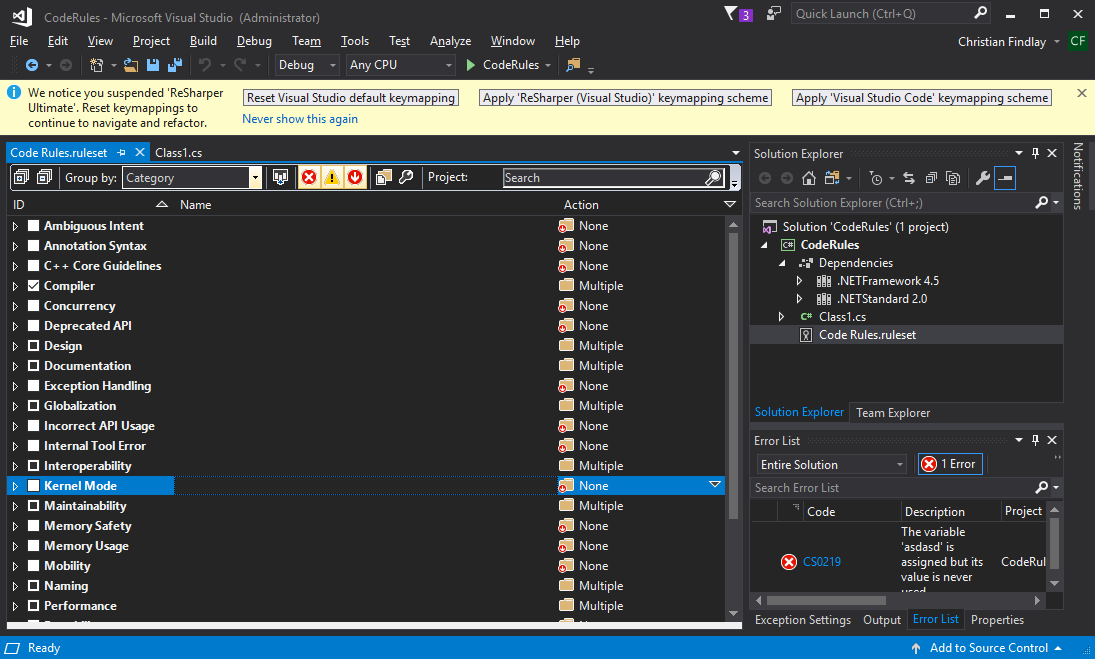Expand the Globalization group
This screenshot has width=1095, height=659.
[x=15, y=406]
